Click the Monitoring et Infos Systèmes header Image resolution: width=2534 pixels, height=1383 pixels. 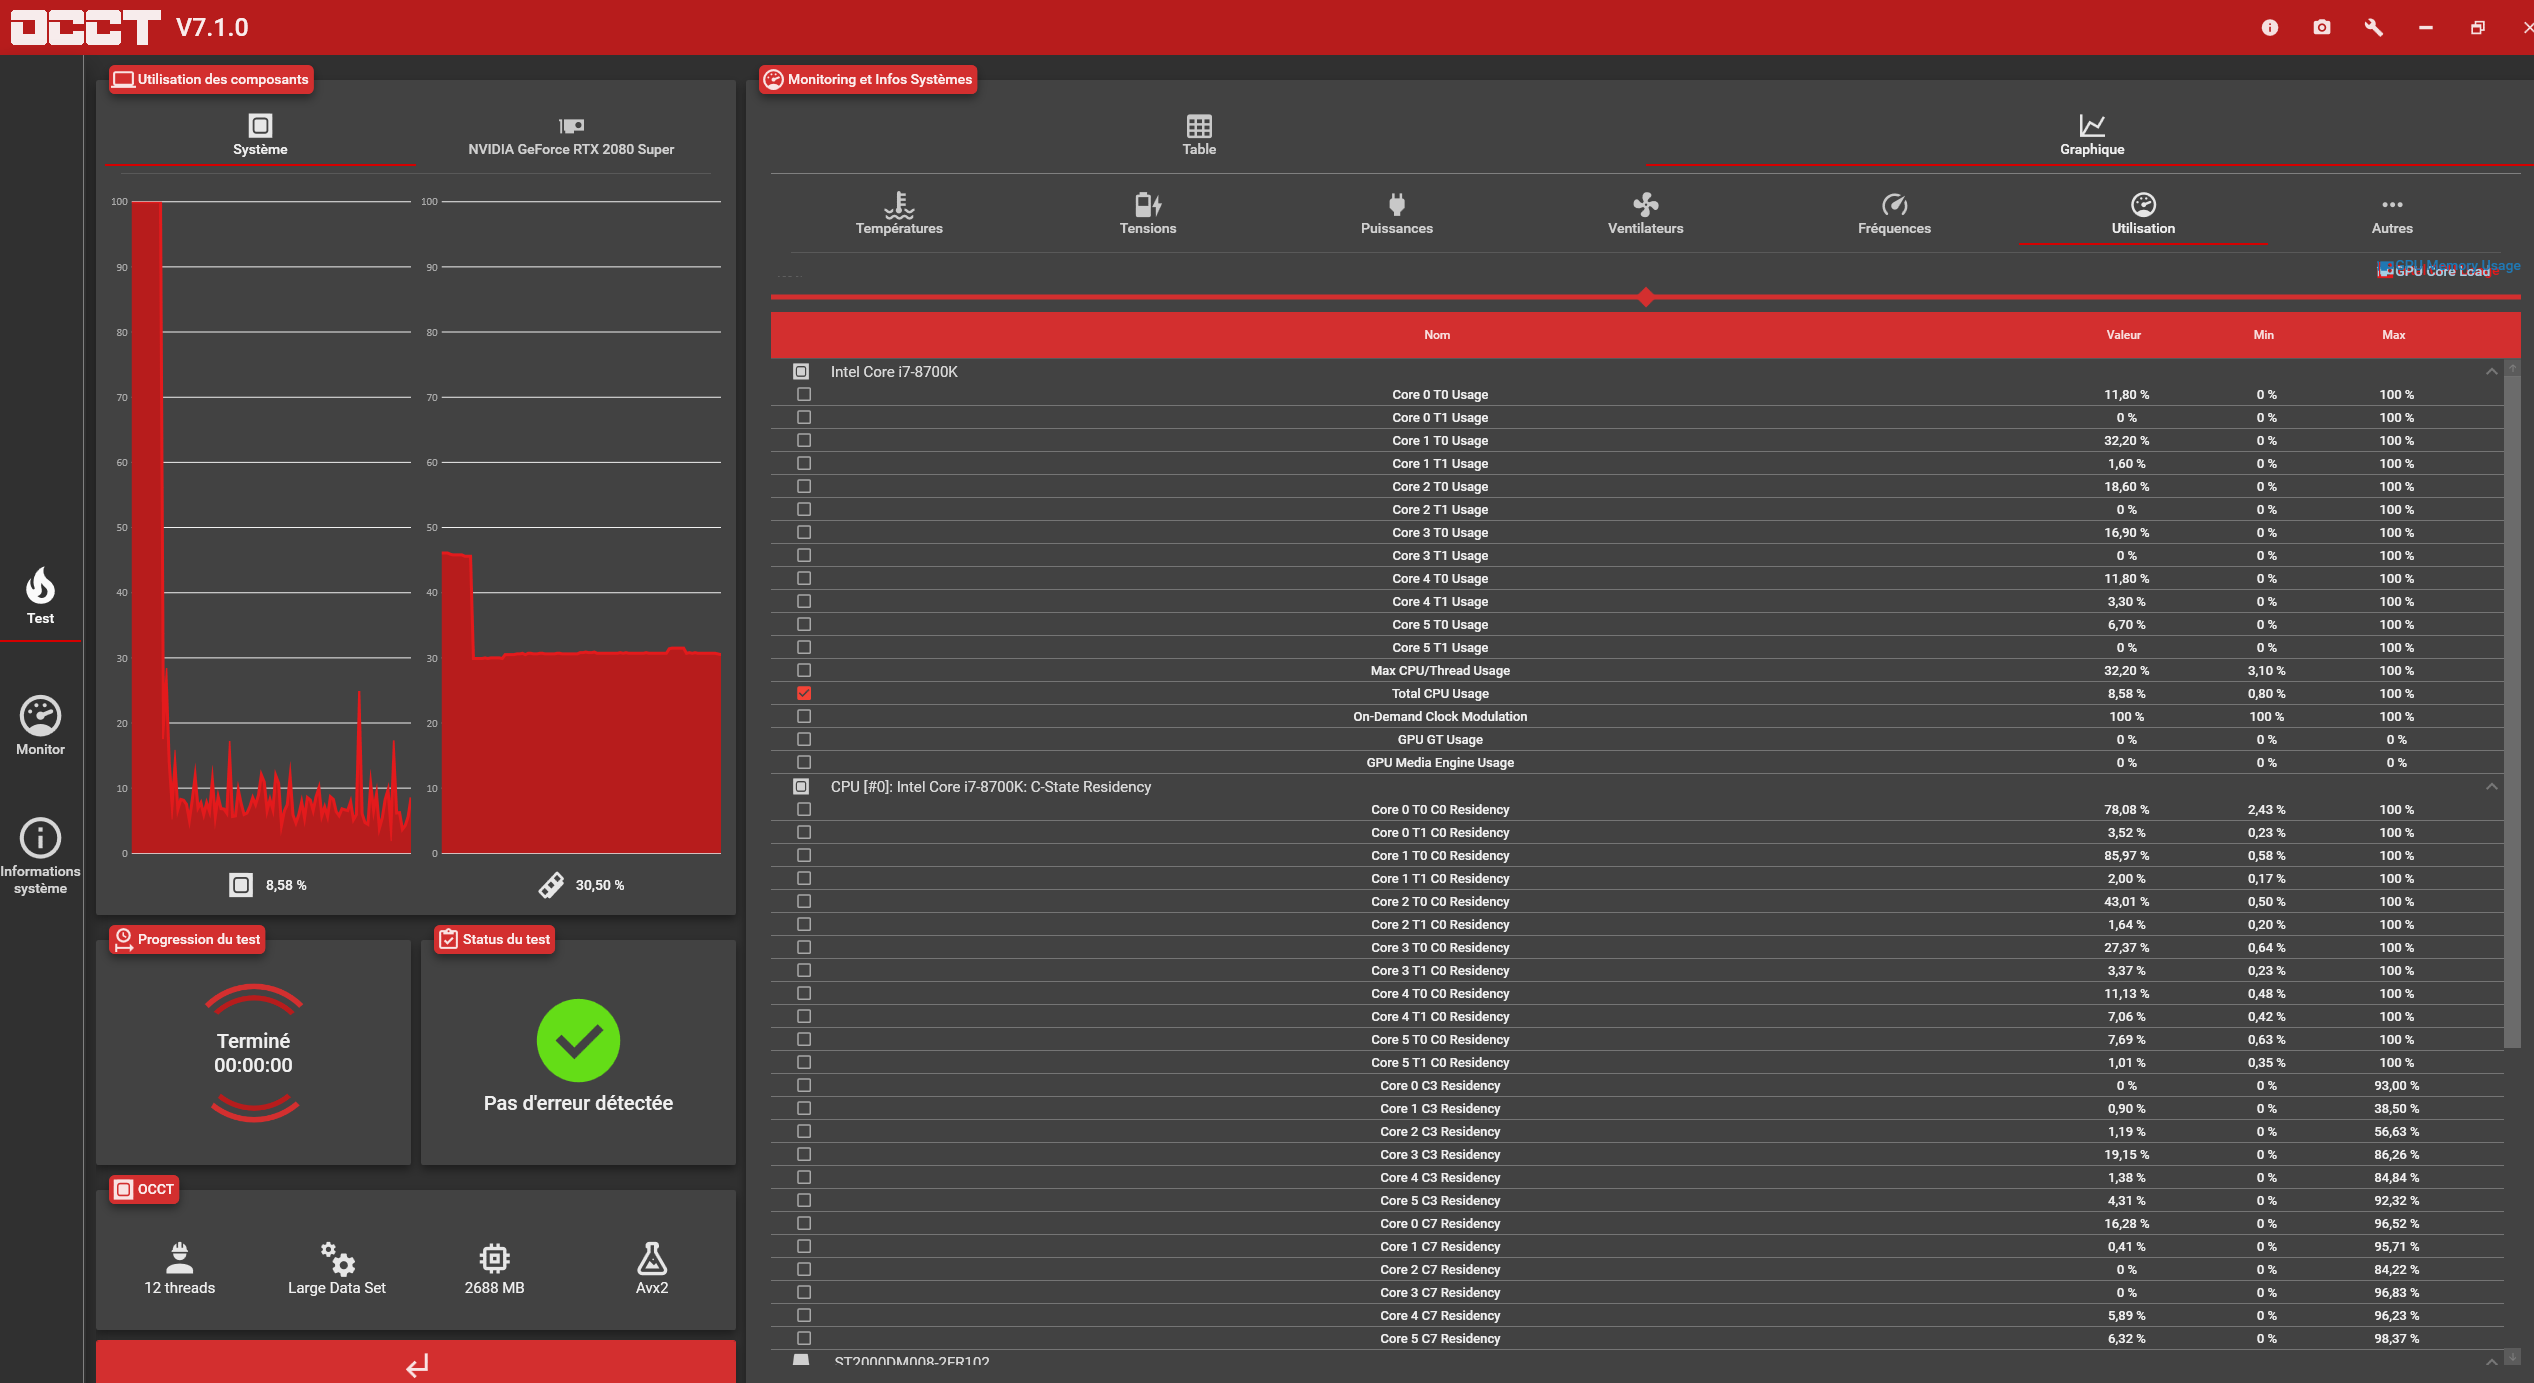pos(868,79)
